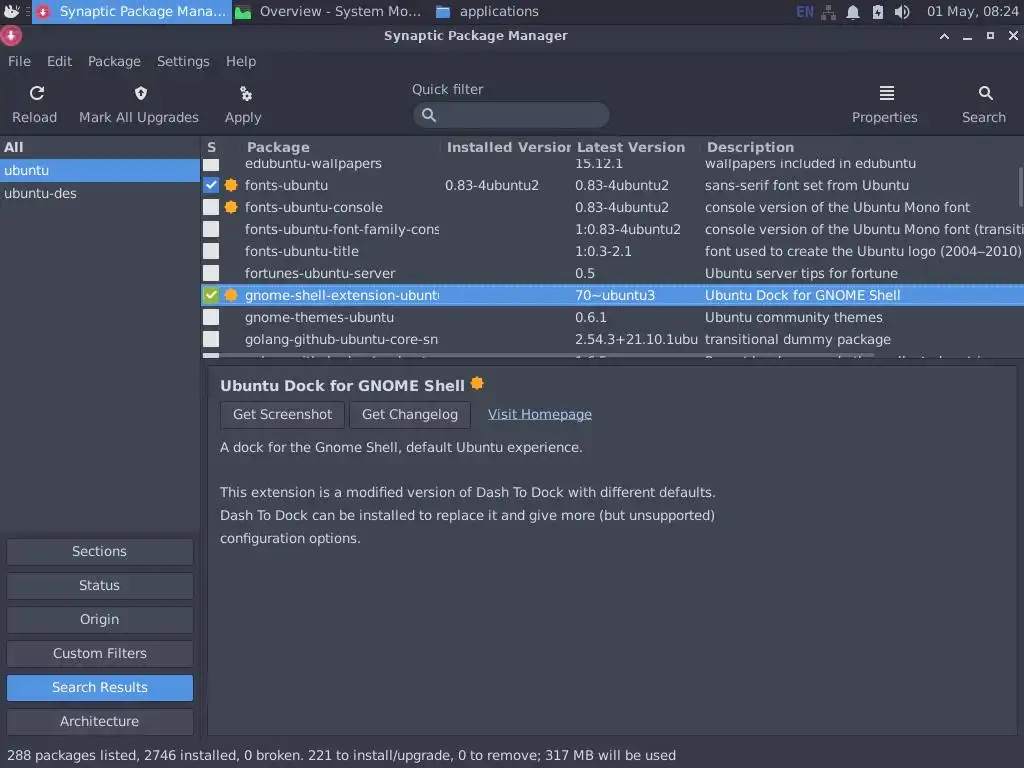Click the power manager battery tray icon
The image size is (1024, 768).
coord(877,12)
